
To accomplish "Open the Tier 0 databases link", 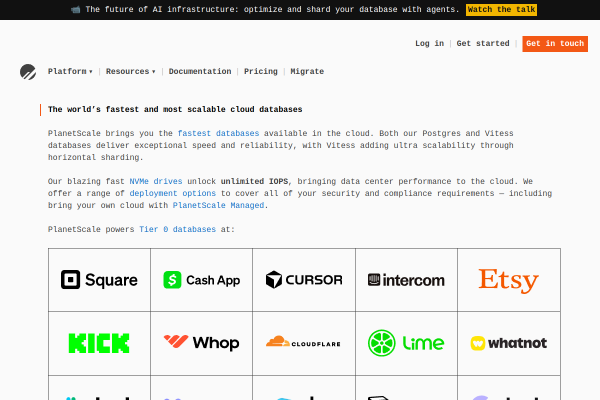I will [178, 229].
